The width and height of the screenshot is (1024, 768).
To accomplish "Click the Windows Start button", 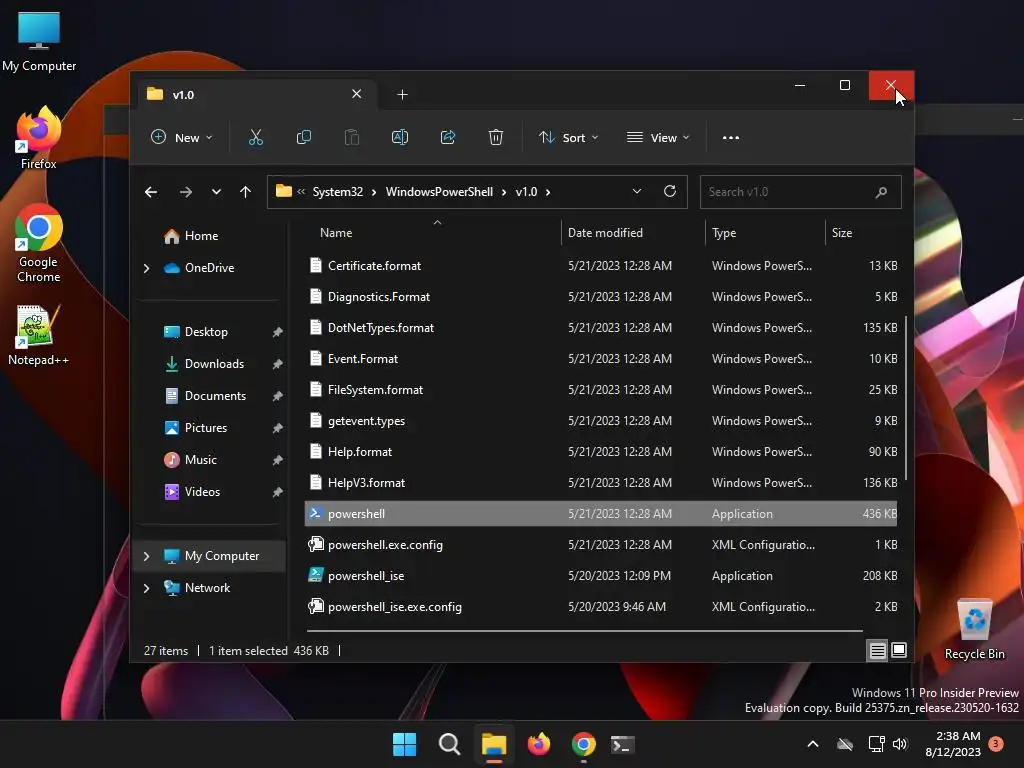I will tap(404, 744).
